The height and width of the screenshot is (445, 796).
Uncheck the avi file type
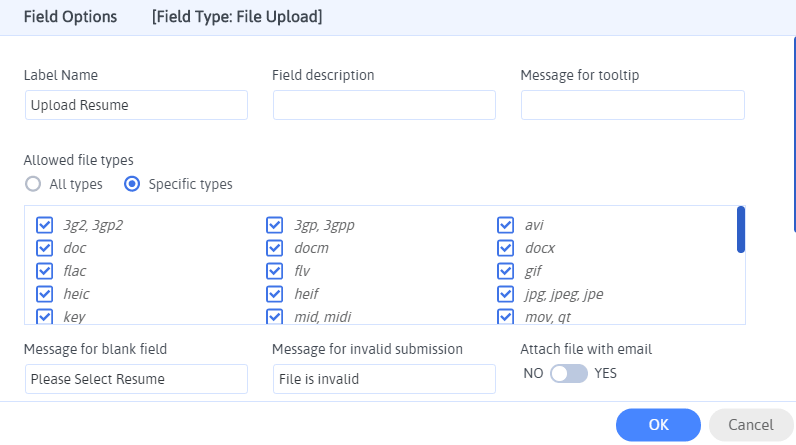[506, 225]
